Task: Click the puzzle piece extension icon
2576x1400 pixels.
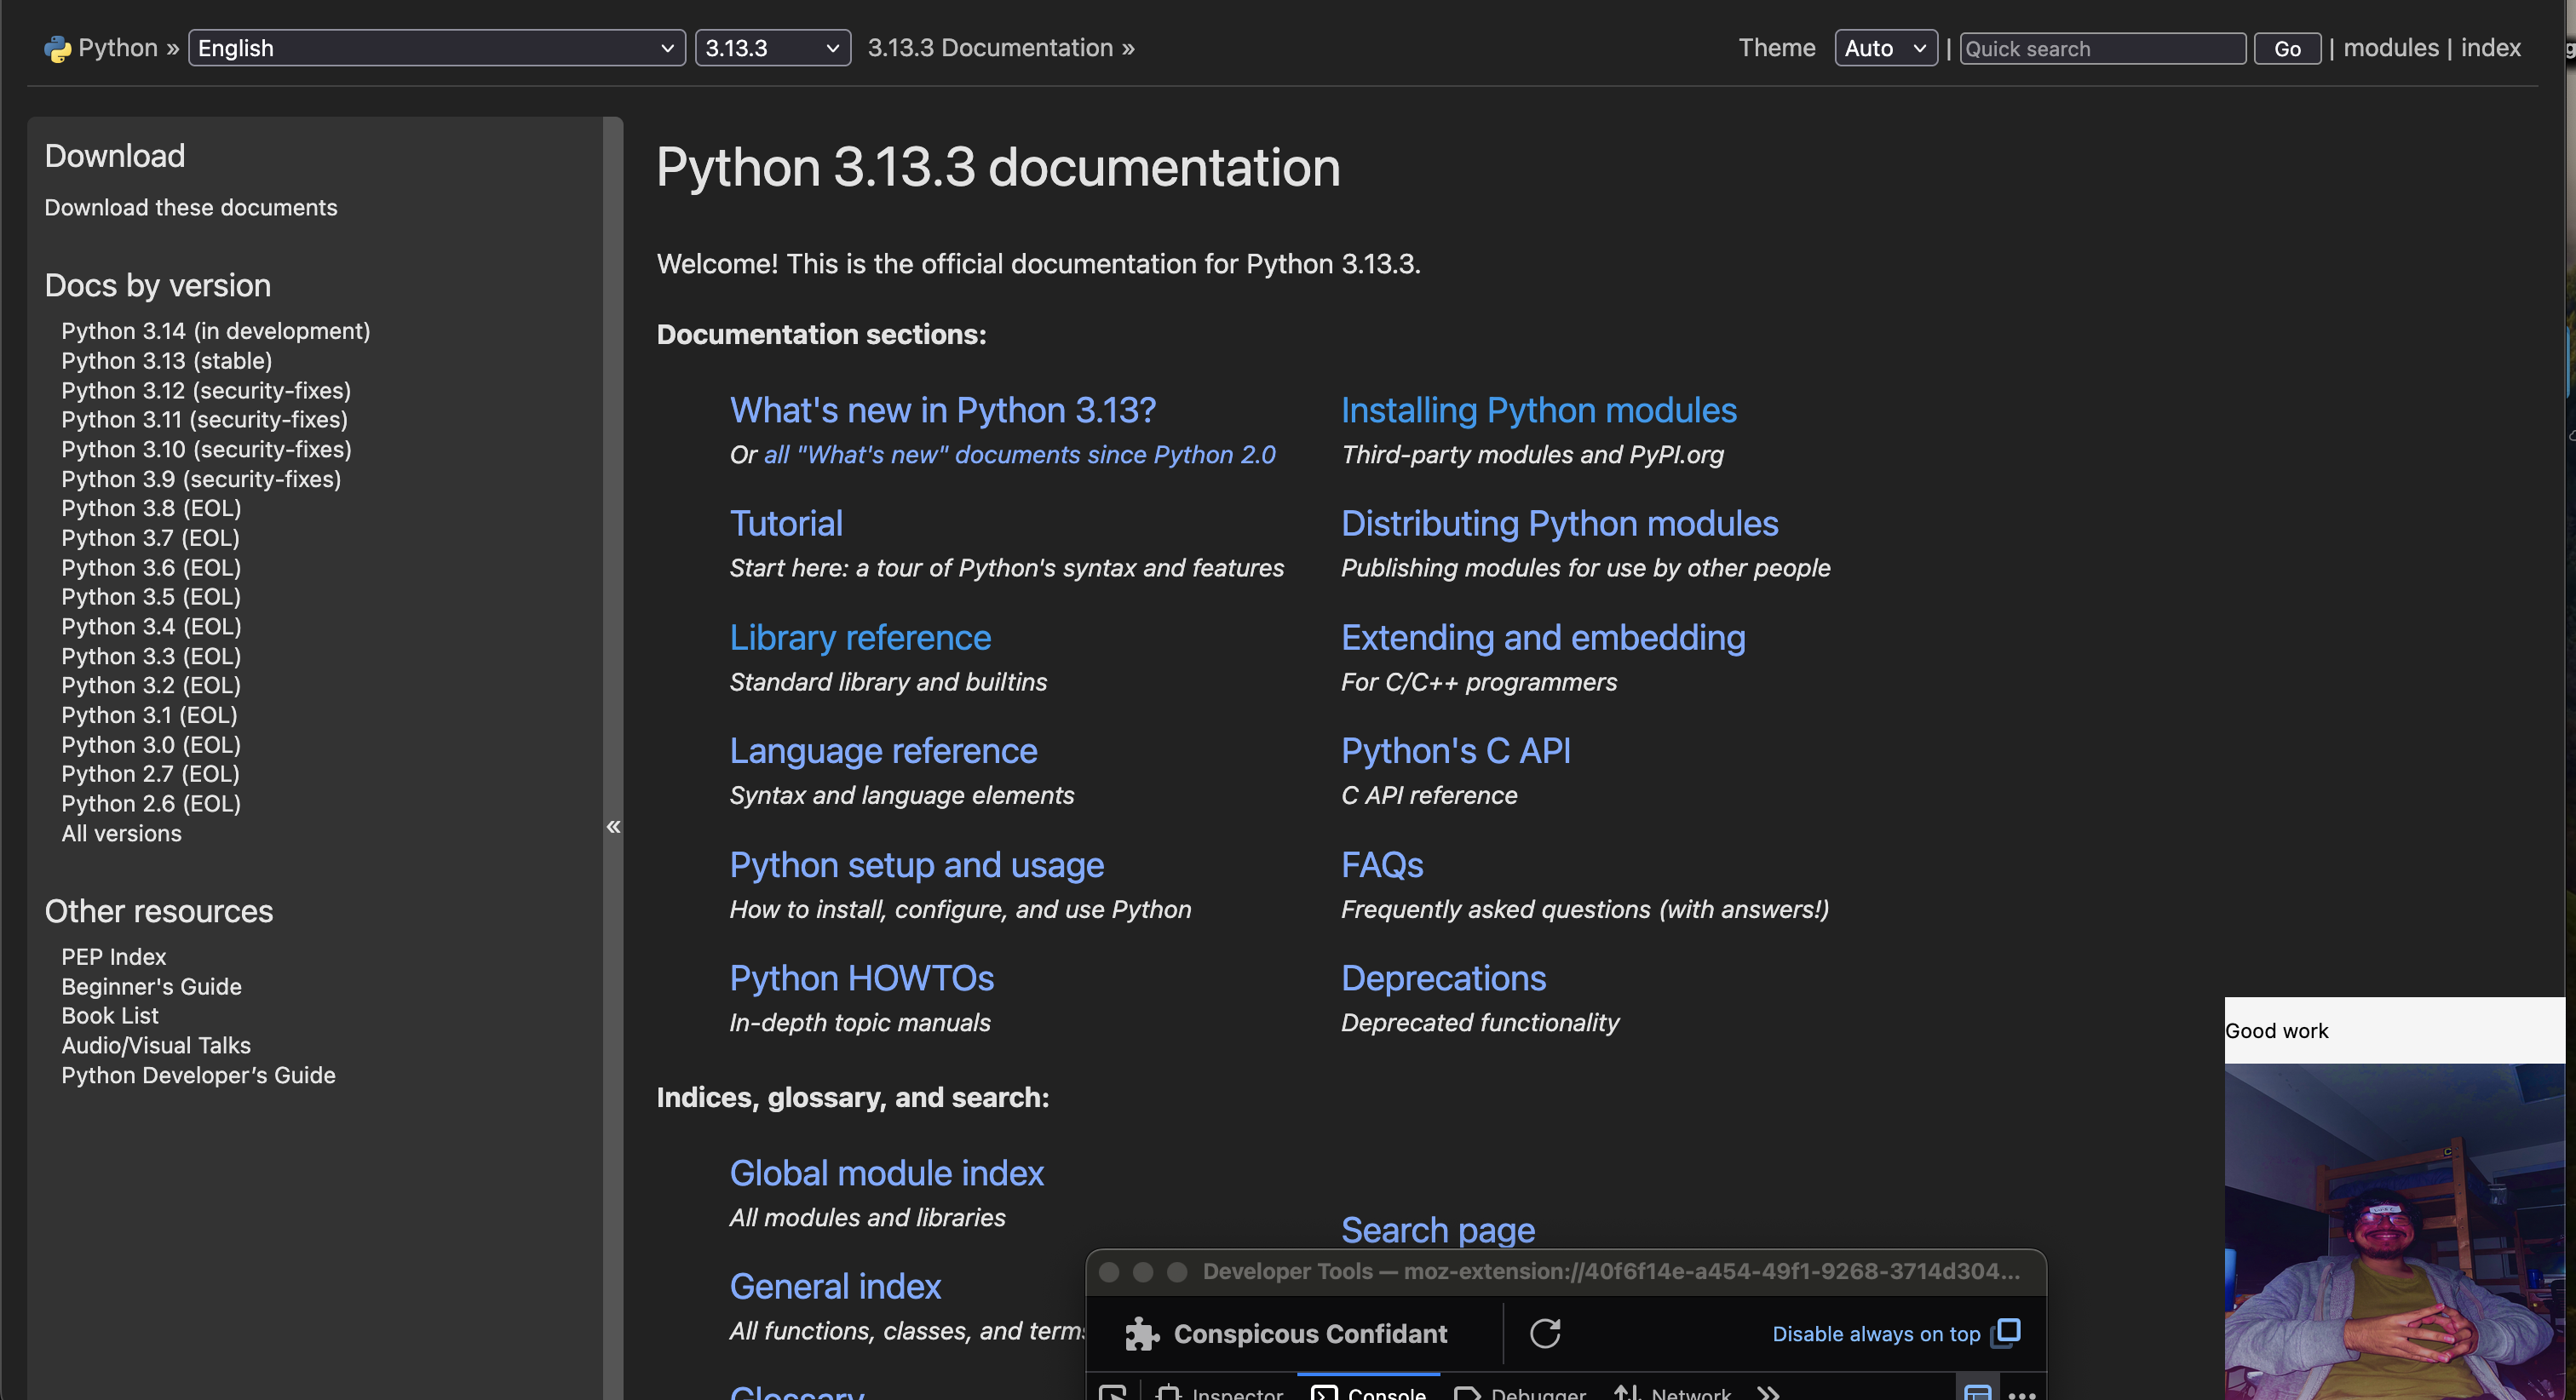Action: pos(1141,1334)
